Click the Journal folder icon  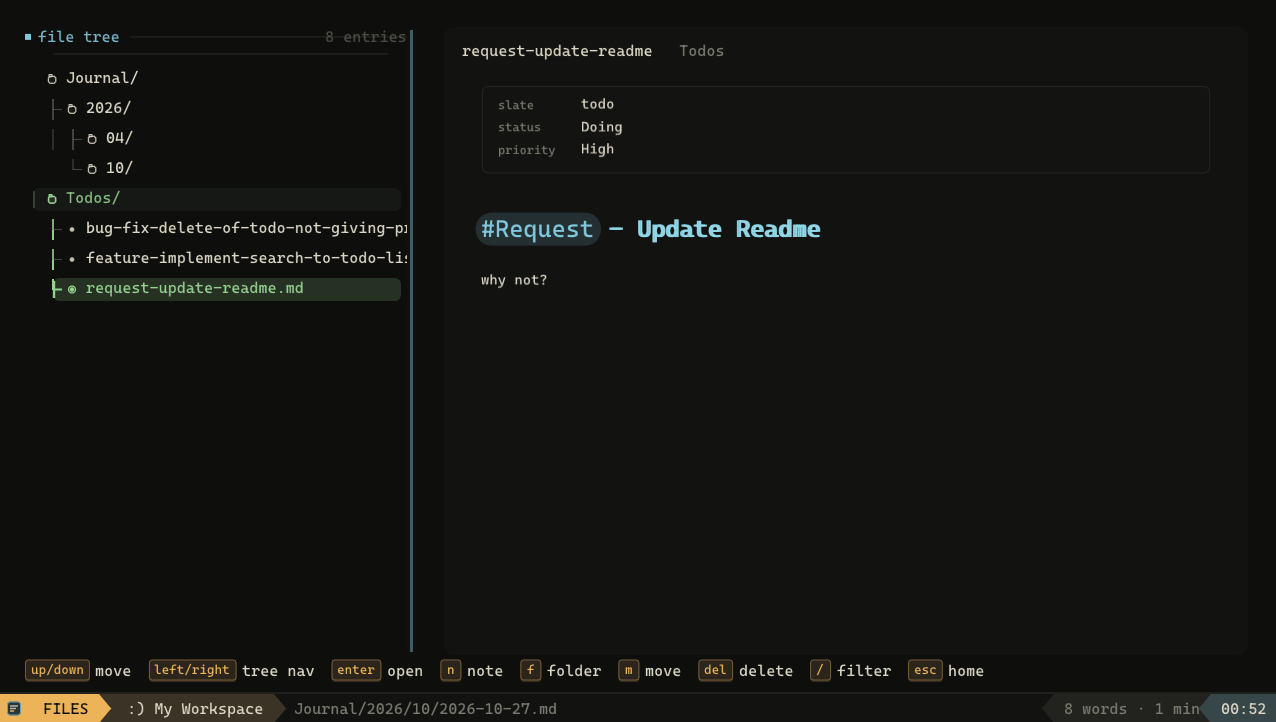[x=52, y=79]
